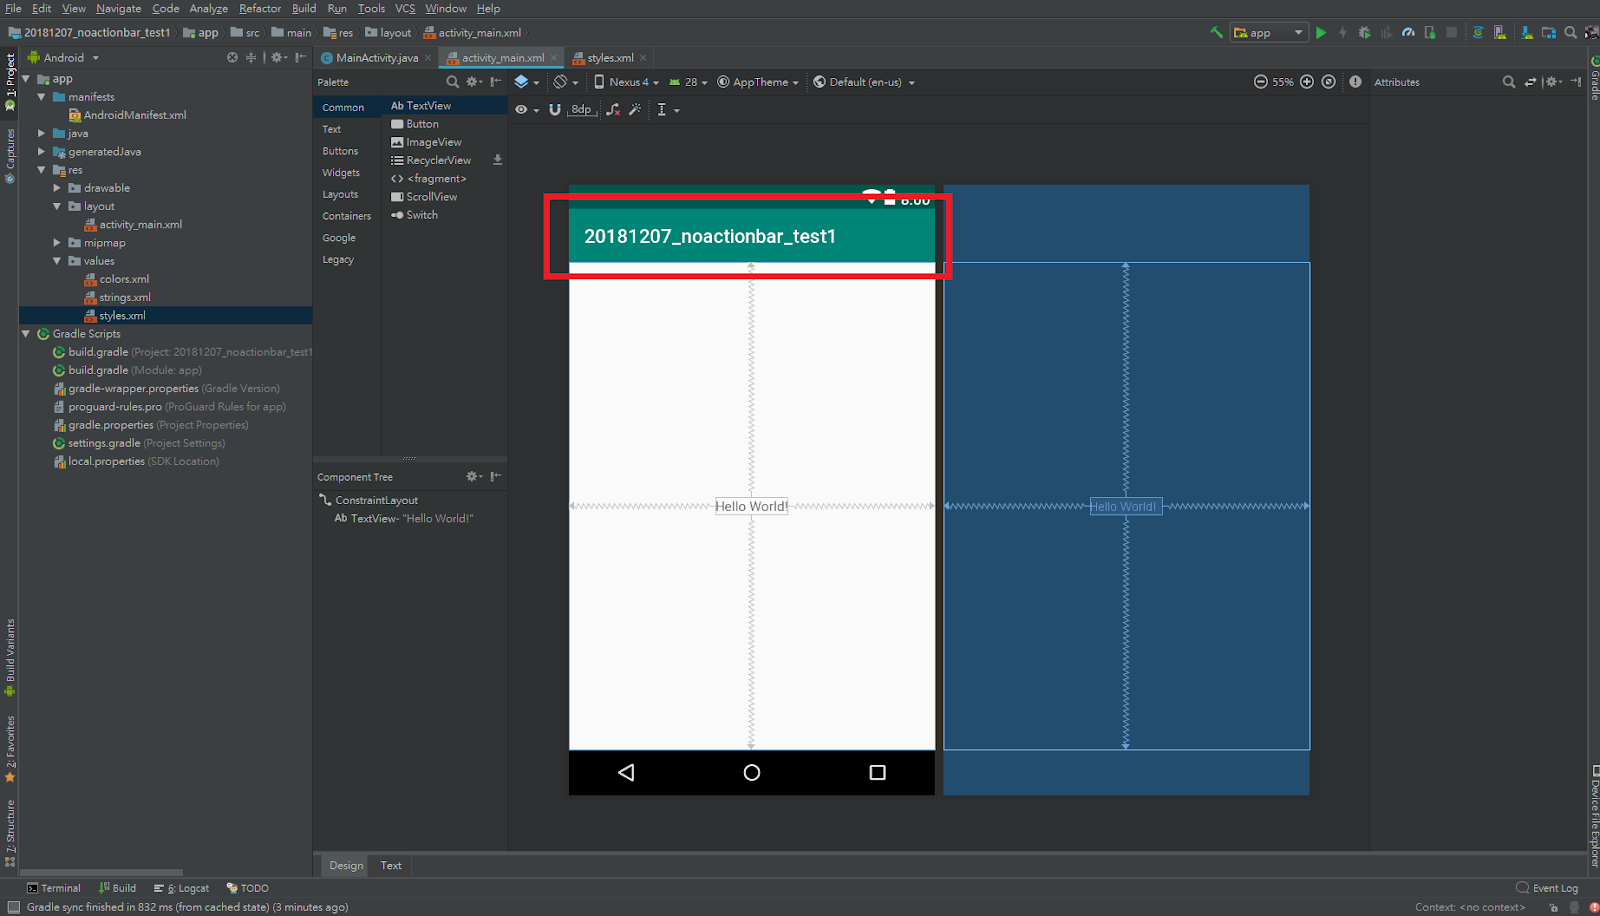Switch to the Text editor tab

click(x=391, y=865)
